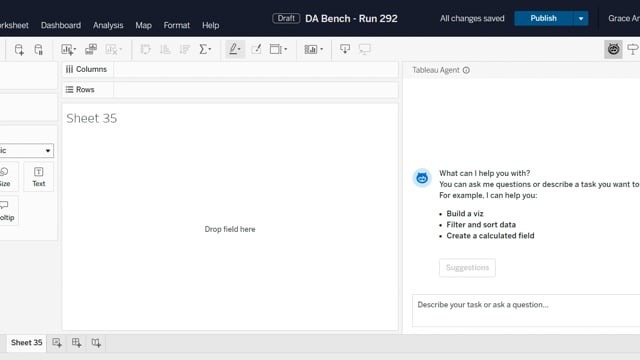Click the Tableau Agent panel heading

436,70
